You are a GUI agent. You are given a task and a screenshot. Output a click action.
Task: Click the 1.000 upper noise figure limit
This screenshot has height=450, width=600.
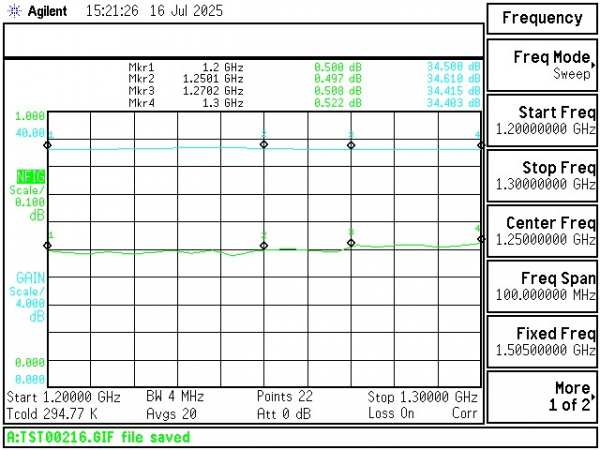[x=30, y=116]
